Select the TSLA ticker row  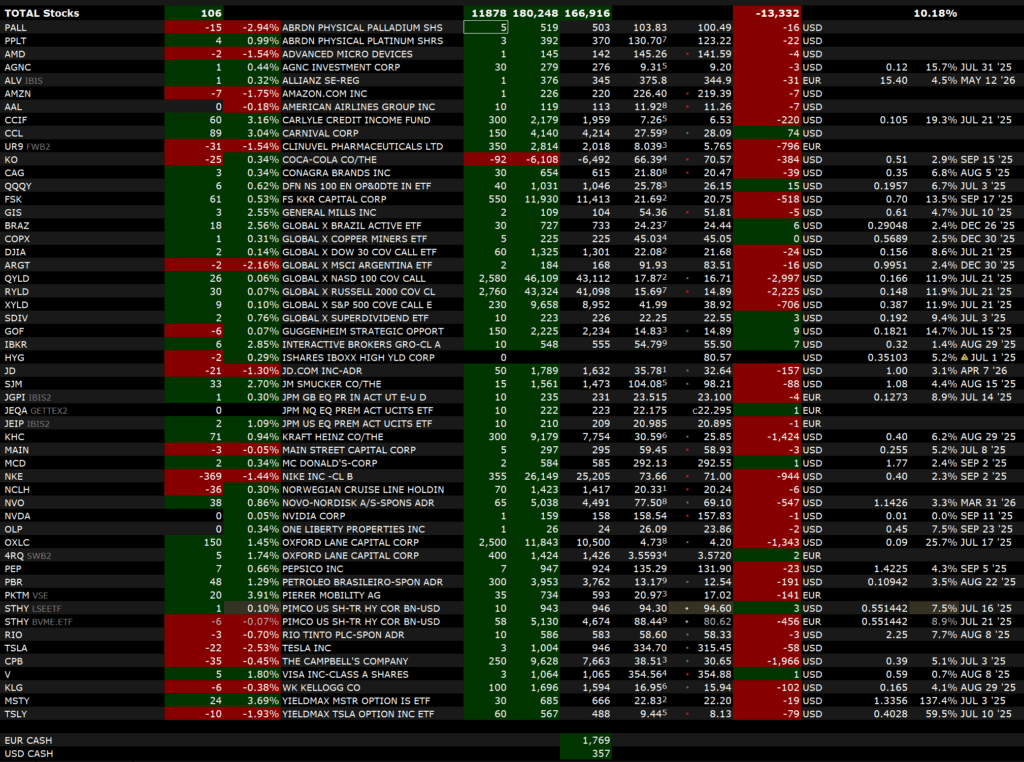pyautogui.click(x=17, y=646)
